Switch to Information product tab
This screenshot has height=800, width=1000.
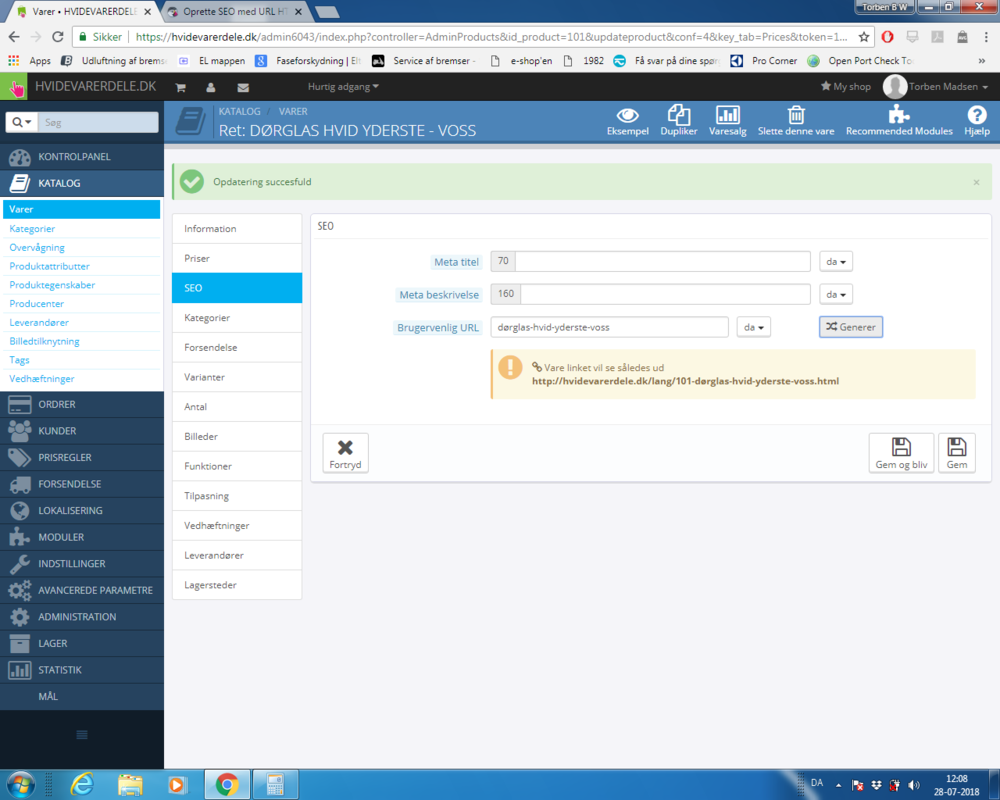[x=237, y=228]
